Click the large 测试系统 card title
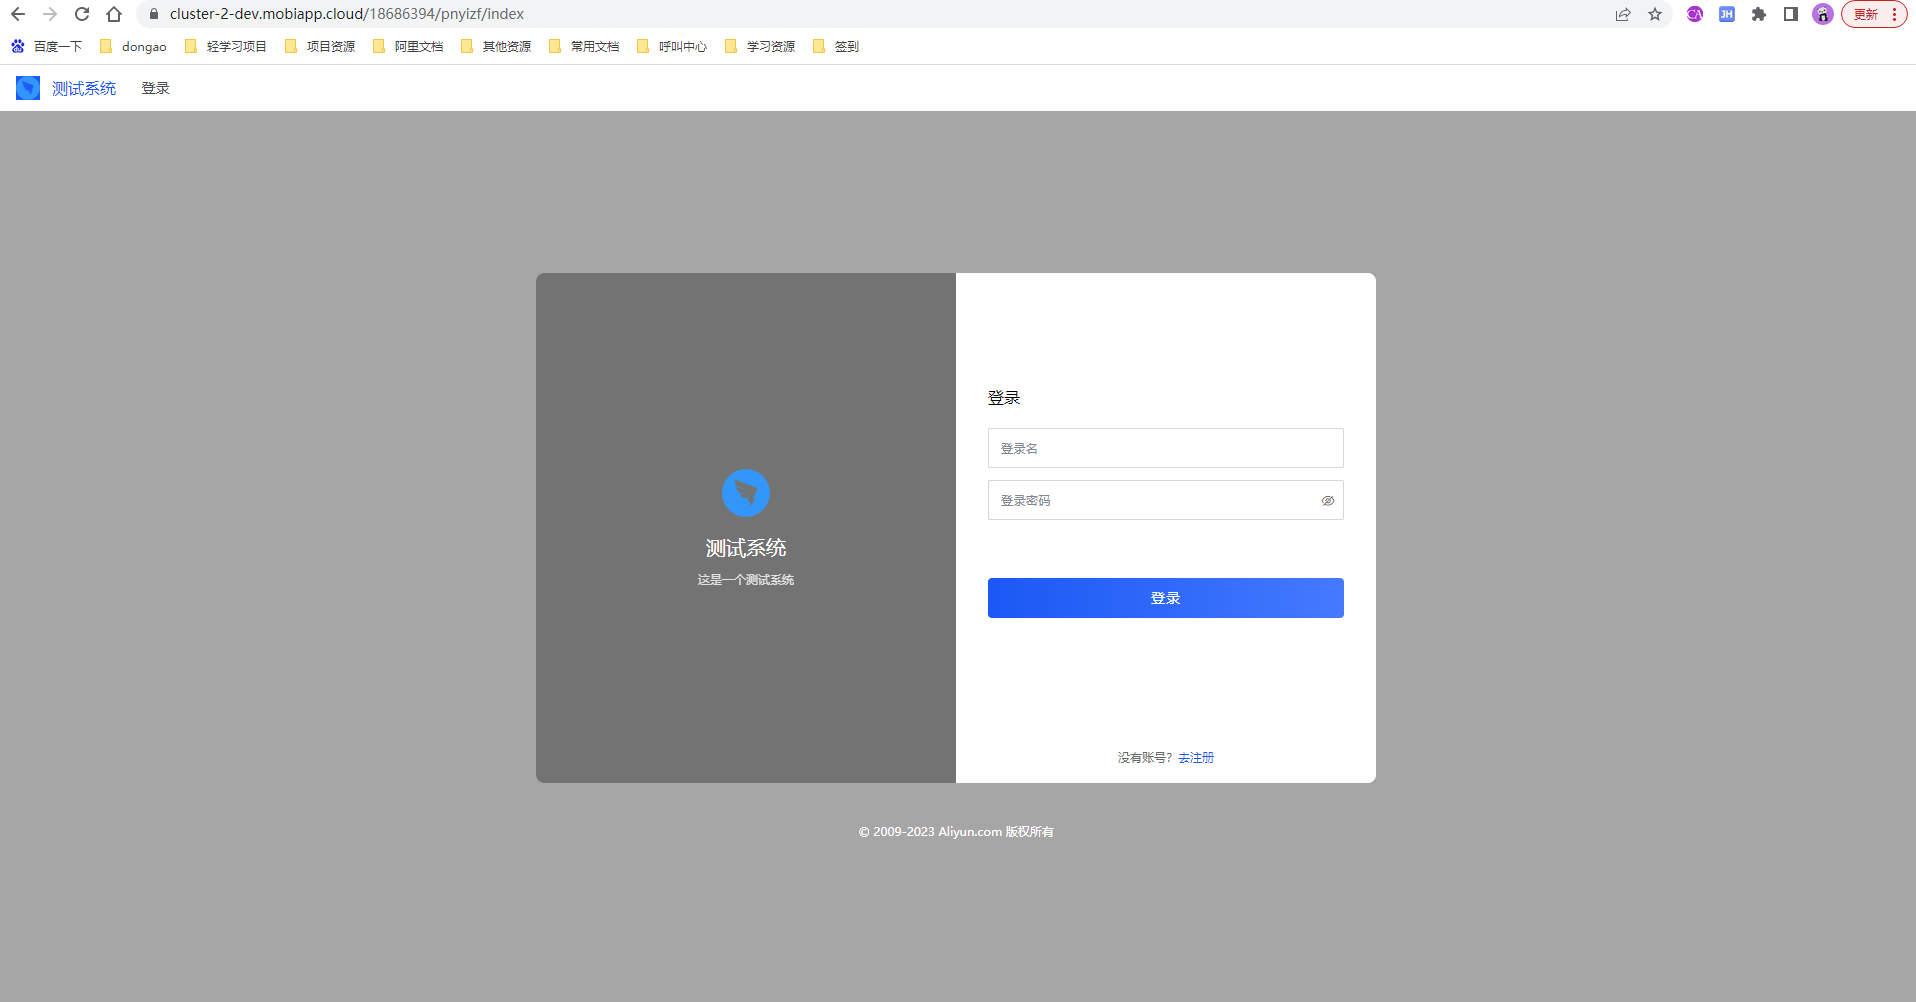The height and width of the screenshot is (1002, 1916). click(746, 548)
